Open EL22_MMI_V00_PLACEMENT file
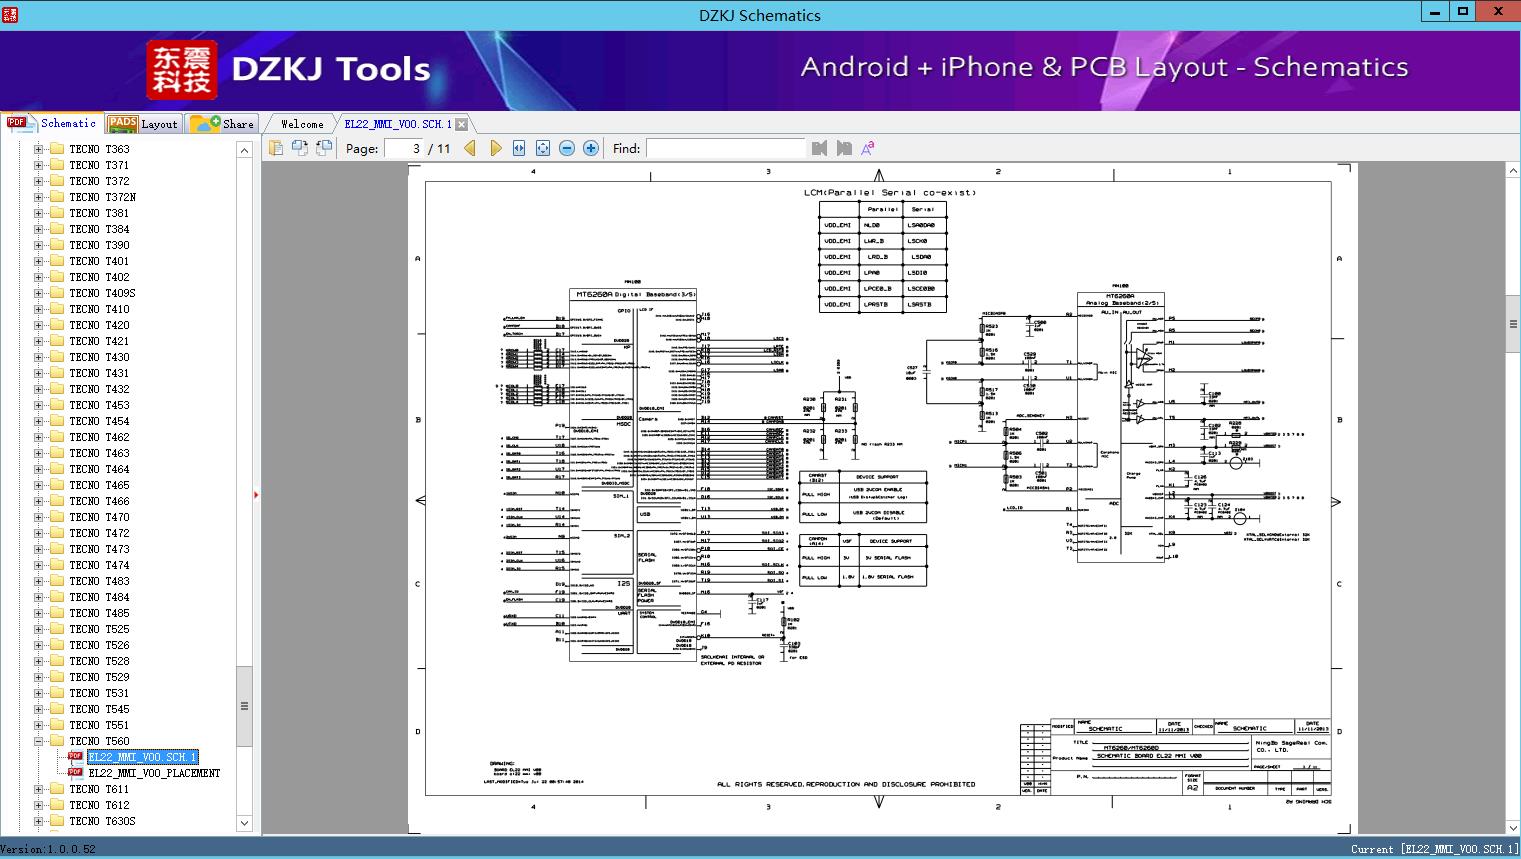This screenshot has height=859, width=1521. (x=154, y=773)
